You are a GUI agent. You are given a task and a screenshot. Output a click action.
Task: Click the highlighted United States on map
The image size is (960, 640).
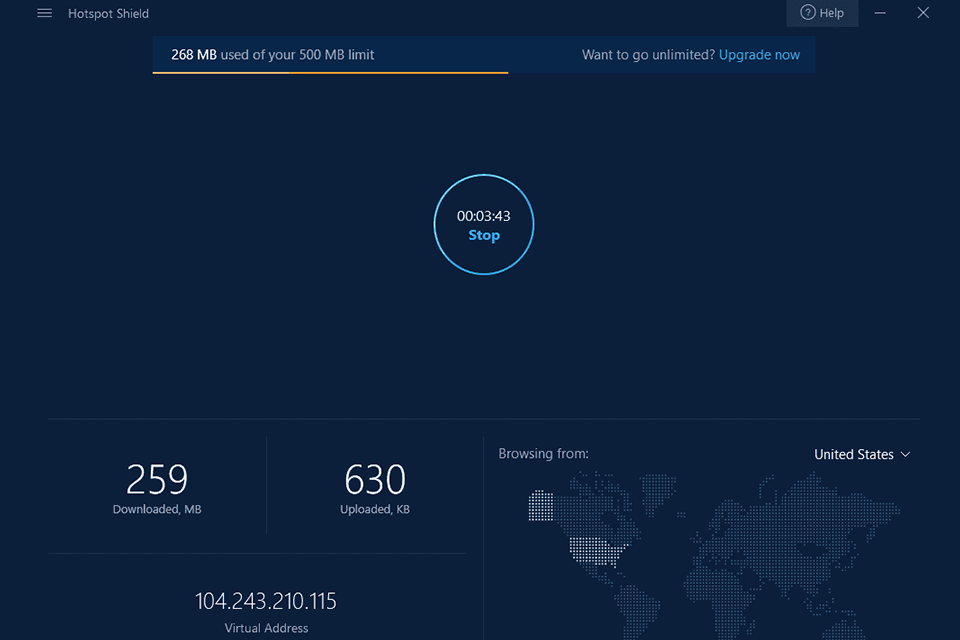597,551
